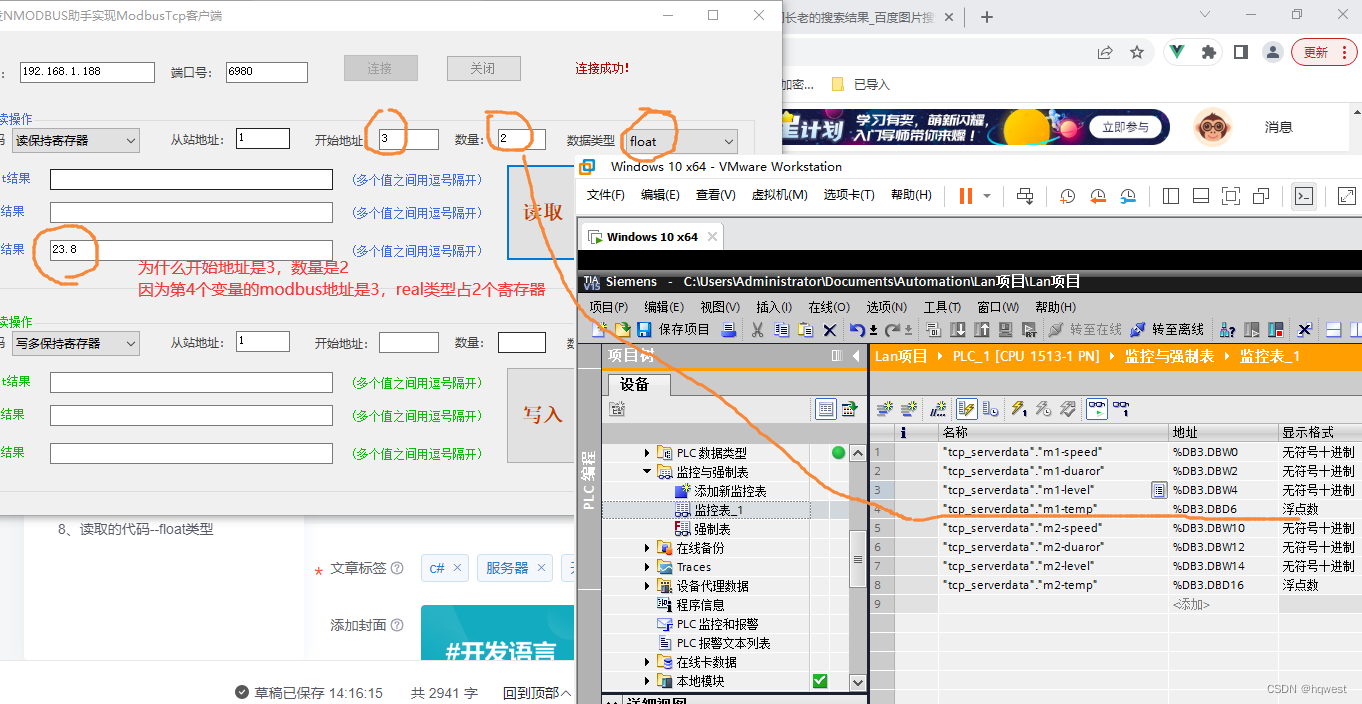This screenshot has height=704, width=1362.
Task: Click Vue devtools extension icon in Chrome
Action: [x=1178, y=52]
